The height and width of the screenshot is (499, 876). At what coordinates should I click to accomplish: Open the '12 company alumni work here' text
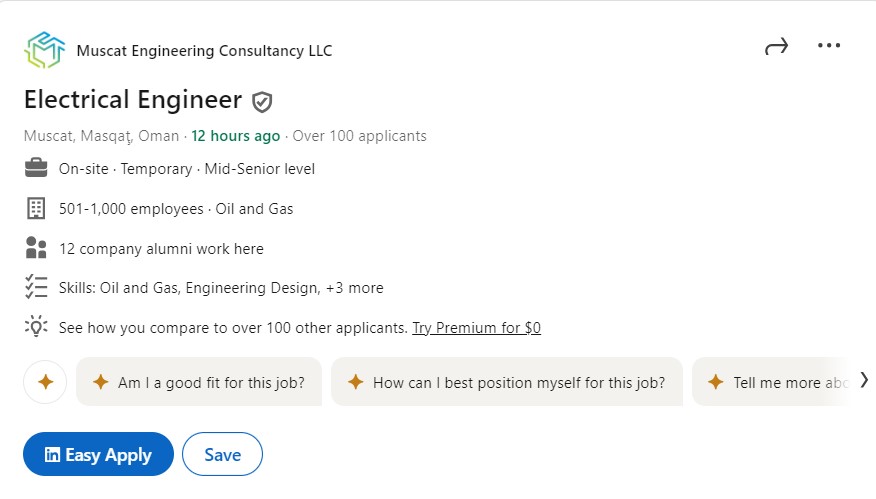click(161, 249)
